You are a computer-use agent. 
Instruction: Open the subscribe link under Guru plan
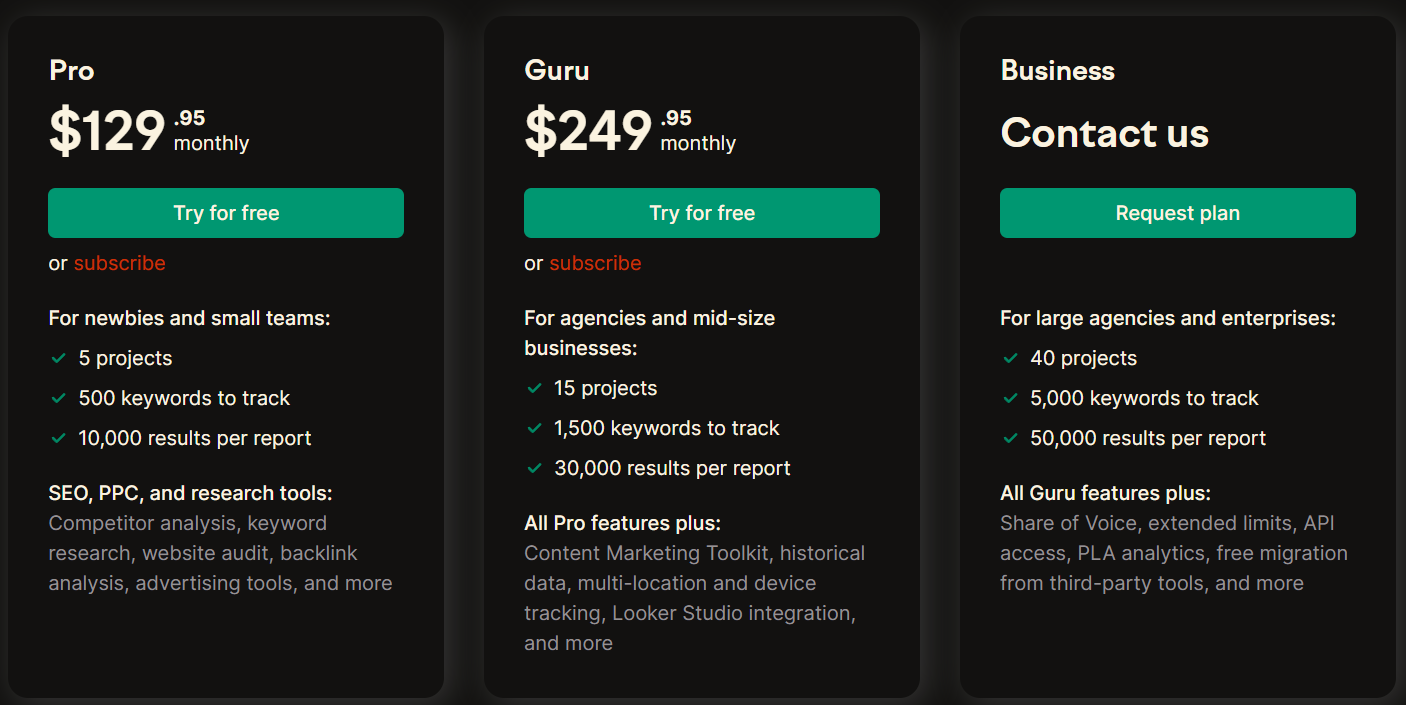(x=596, y=263)
